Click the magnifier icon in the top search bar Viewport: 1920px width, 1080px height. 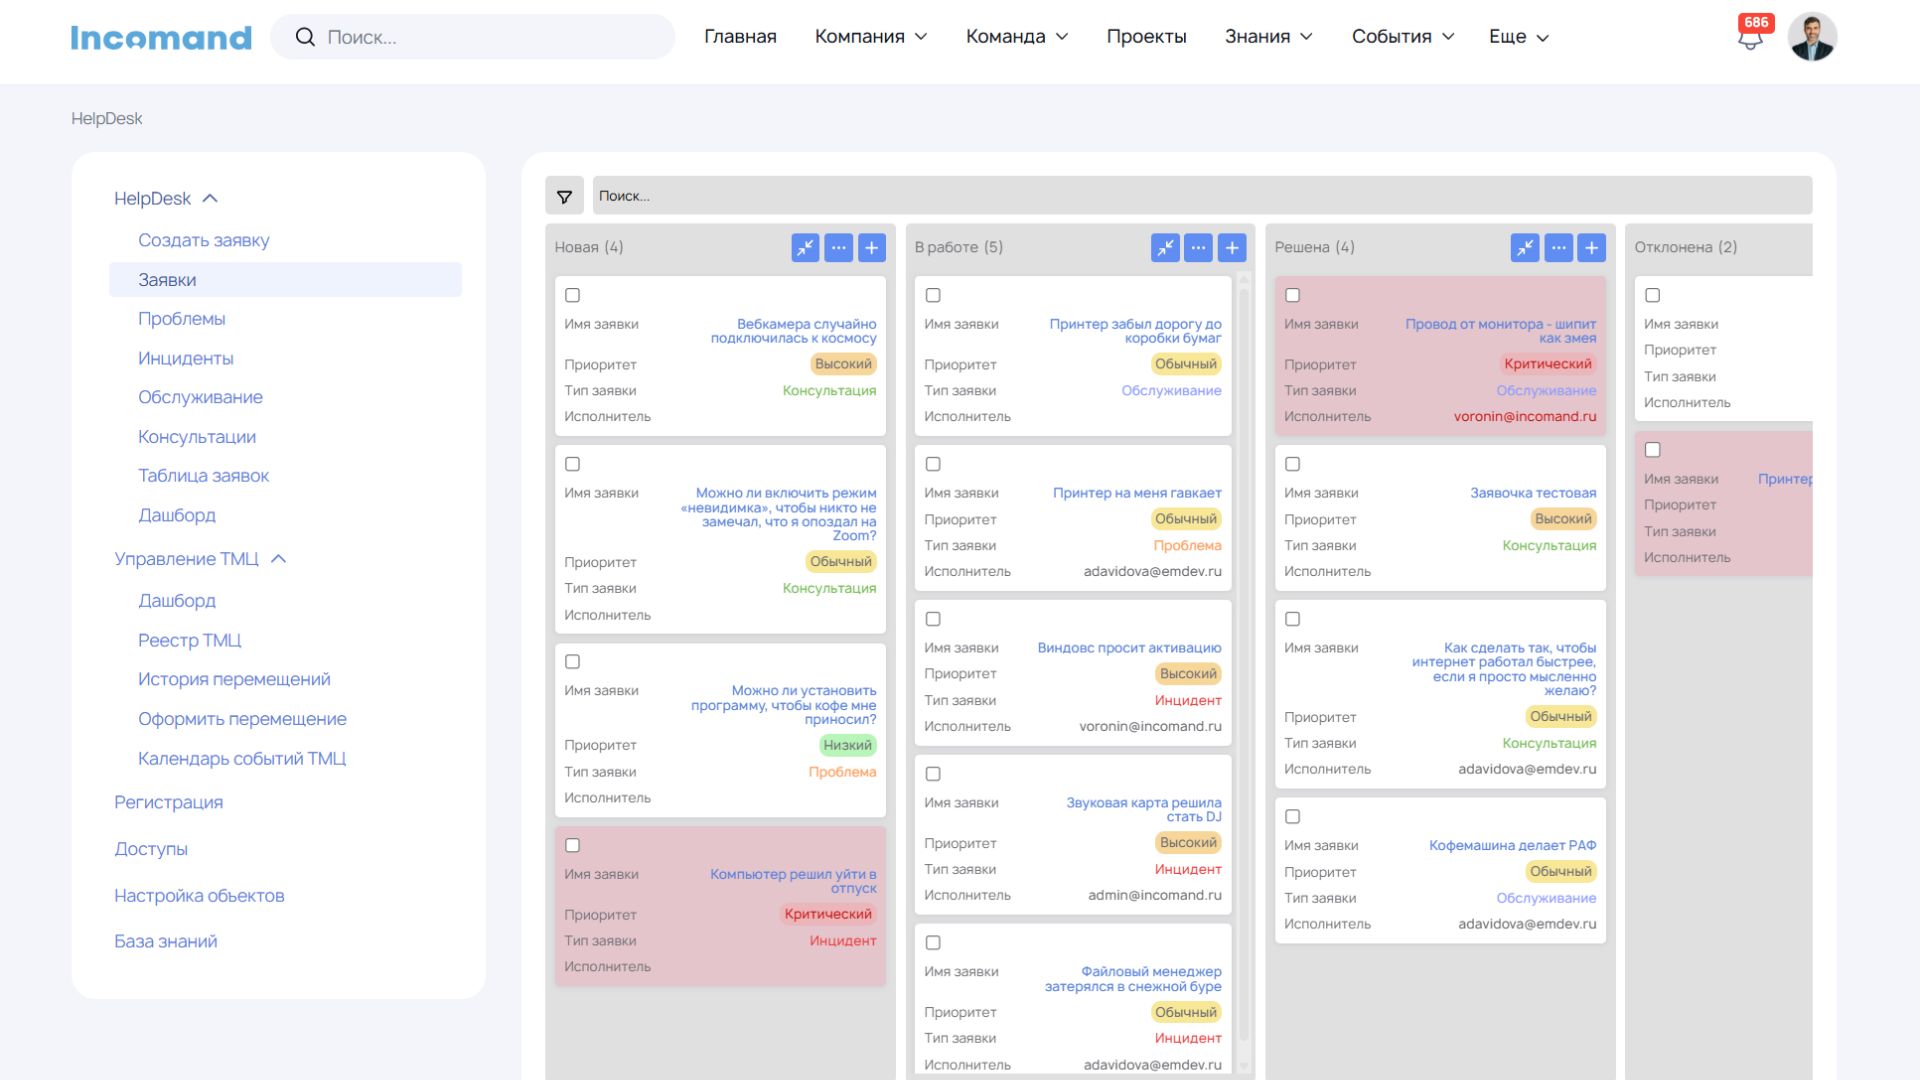click(305, 36)
